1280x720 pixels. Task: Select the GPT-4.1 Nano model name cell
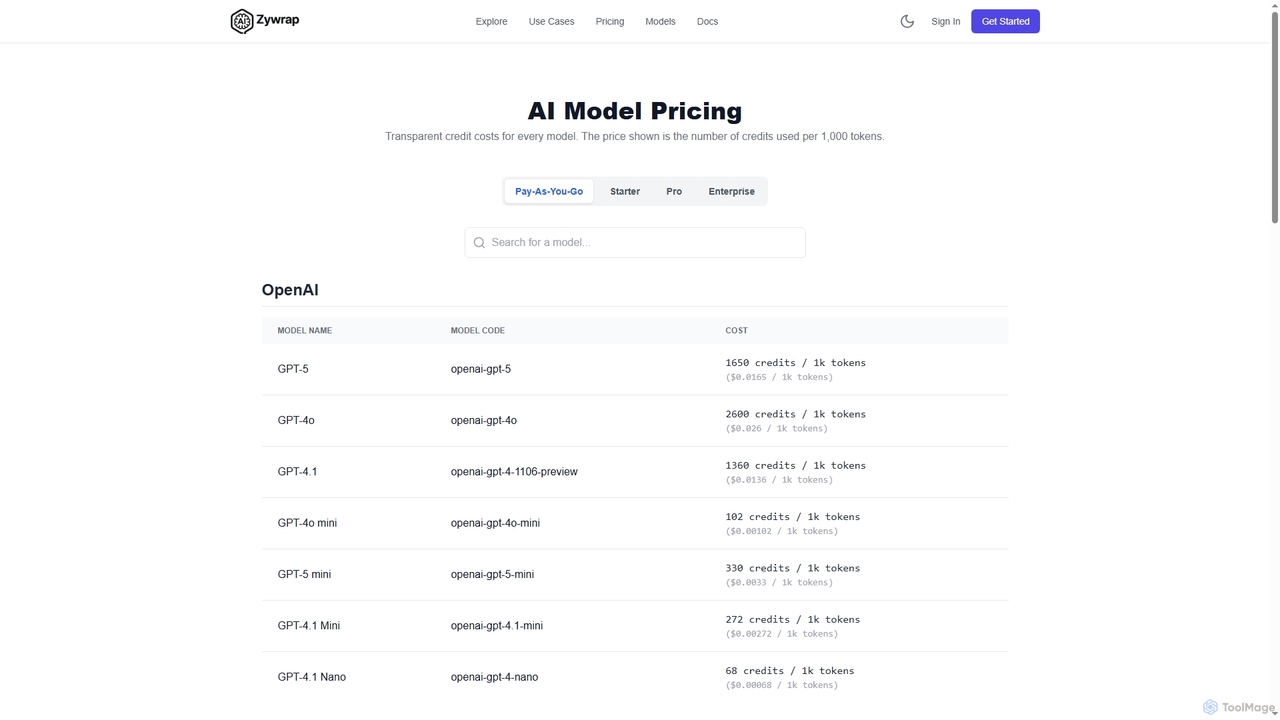pyautogui.click(x=312, y=677)
